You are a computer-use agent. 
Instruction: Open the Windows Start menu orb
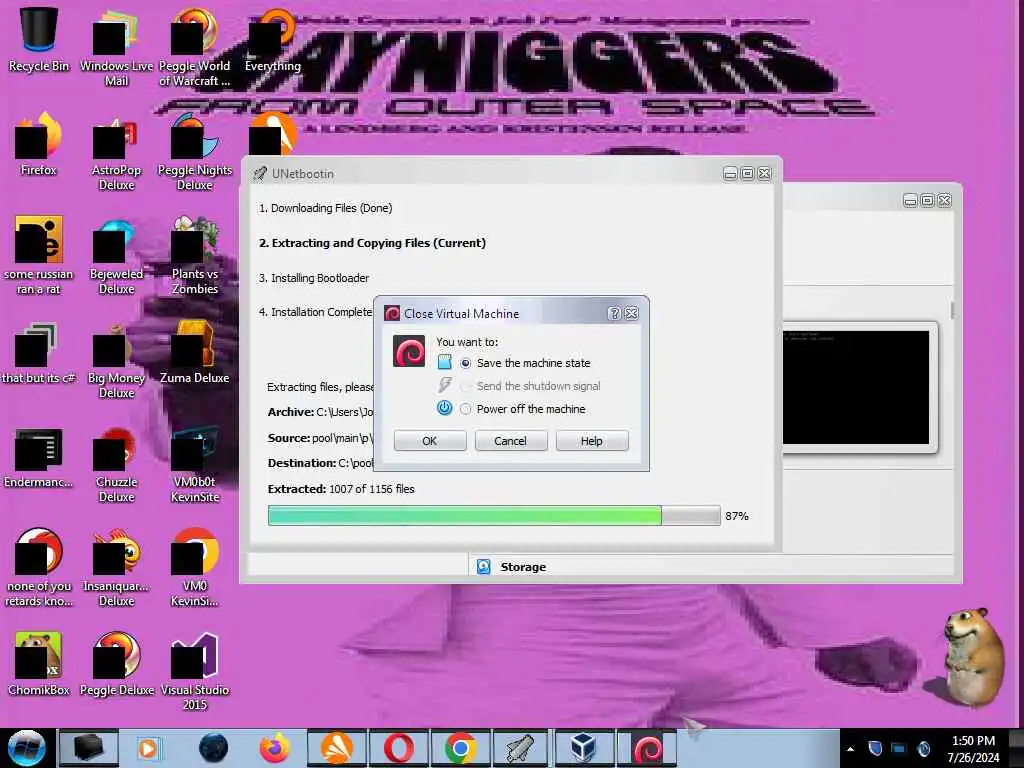click(x=26, y=748)
